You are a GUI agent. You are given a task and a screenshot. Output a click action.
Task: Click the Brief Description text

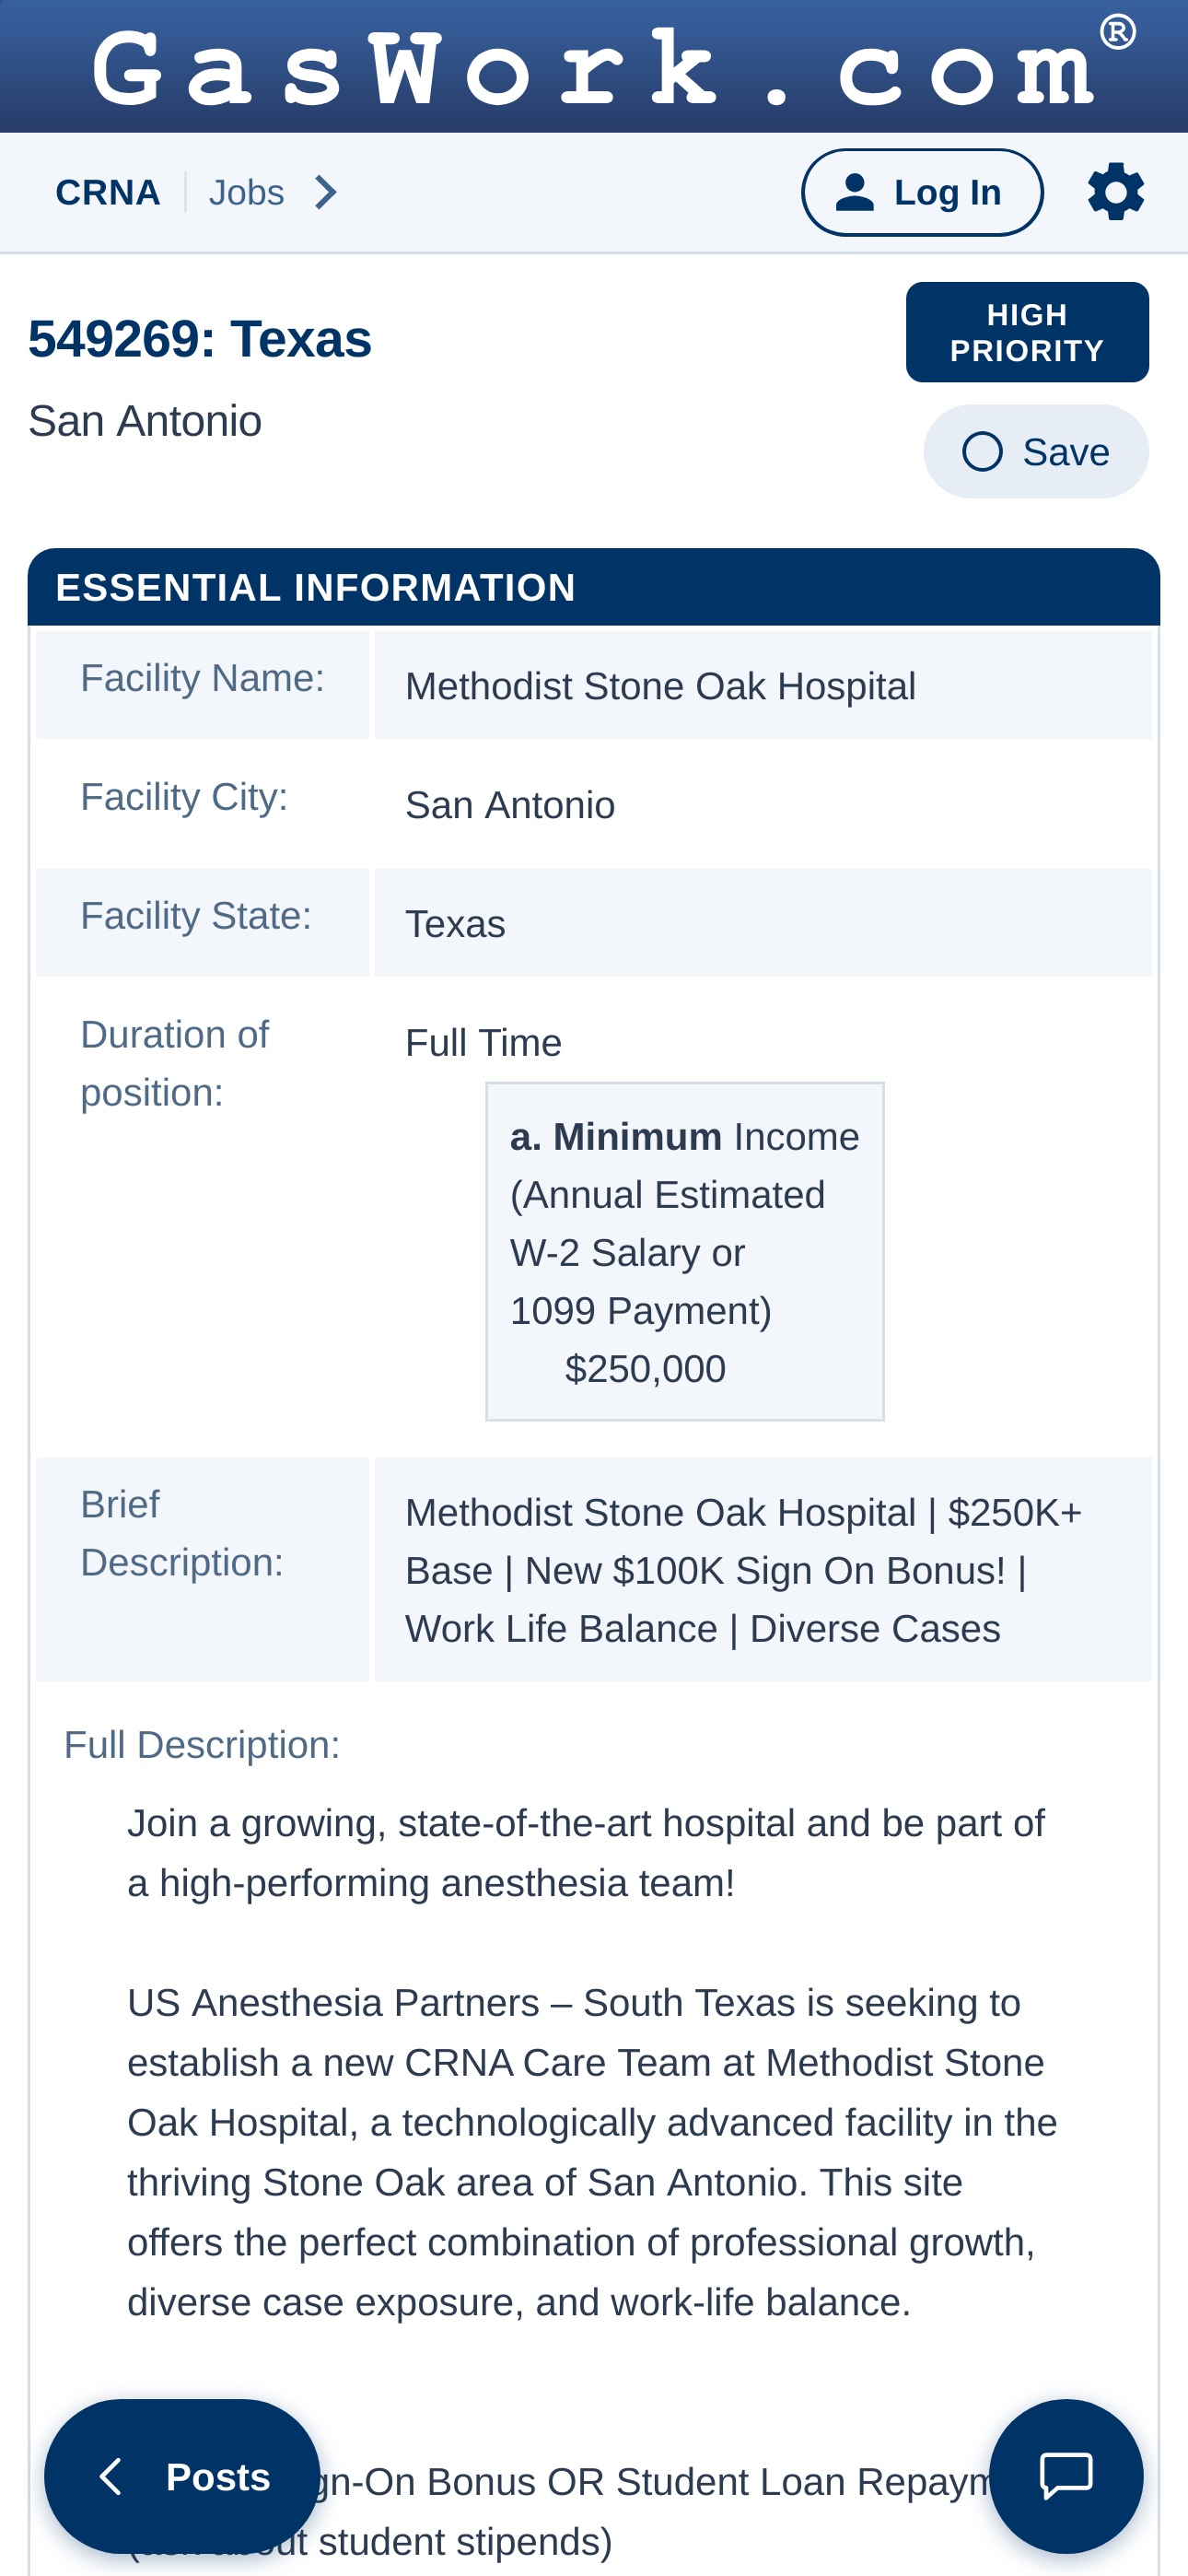click(743, 1571)
